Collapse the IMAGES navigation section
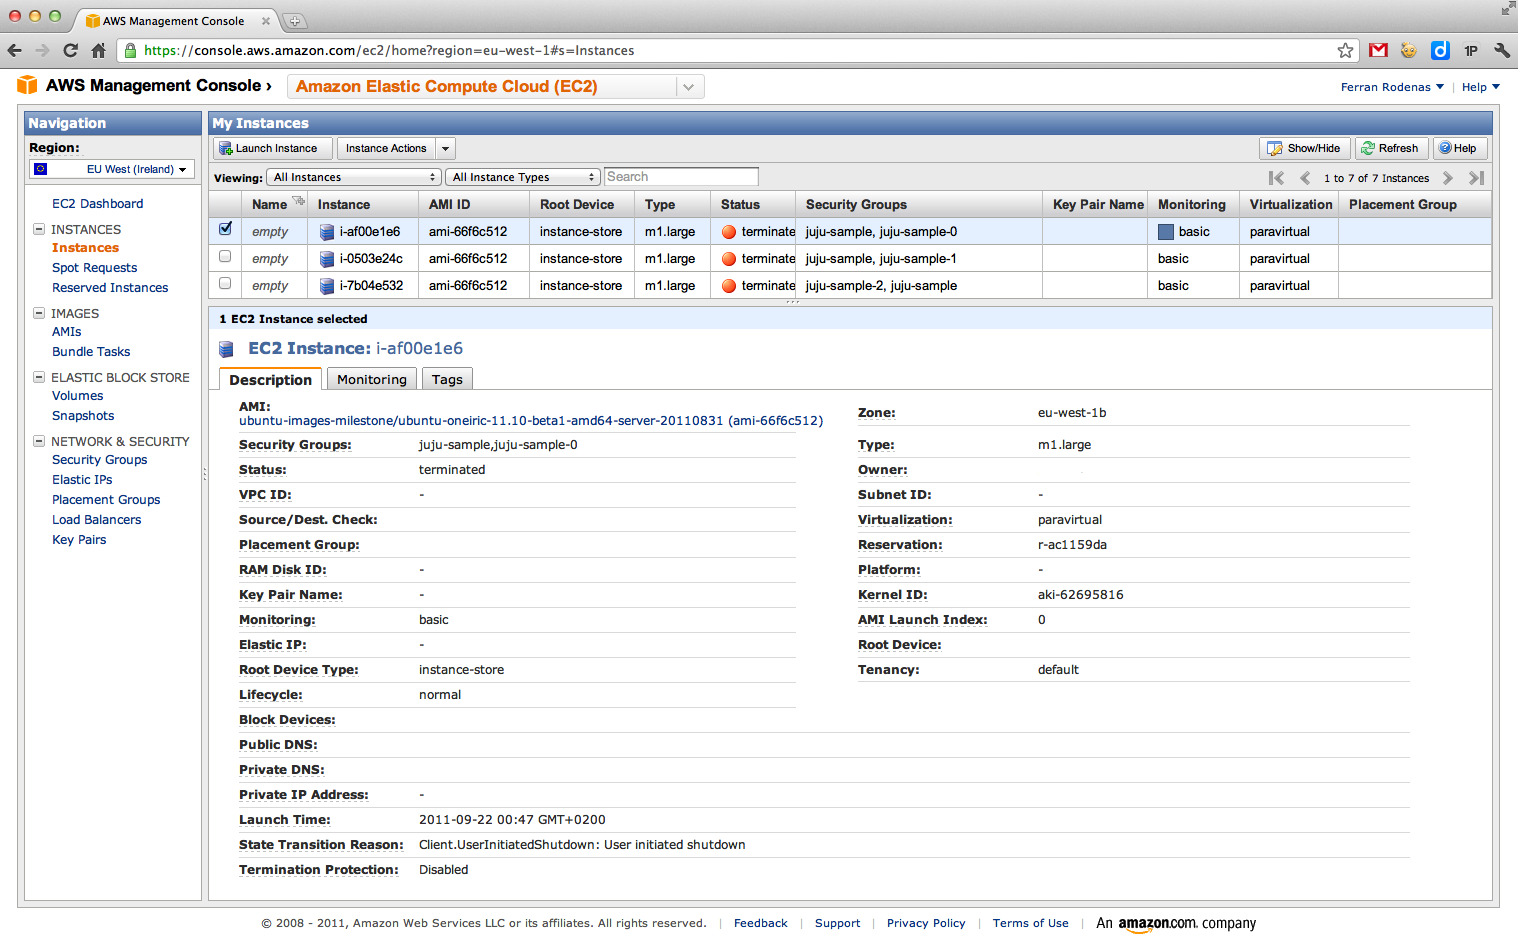1518x939 pixels. coord(39,313)
